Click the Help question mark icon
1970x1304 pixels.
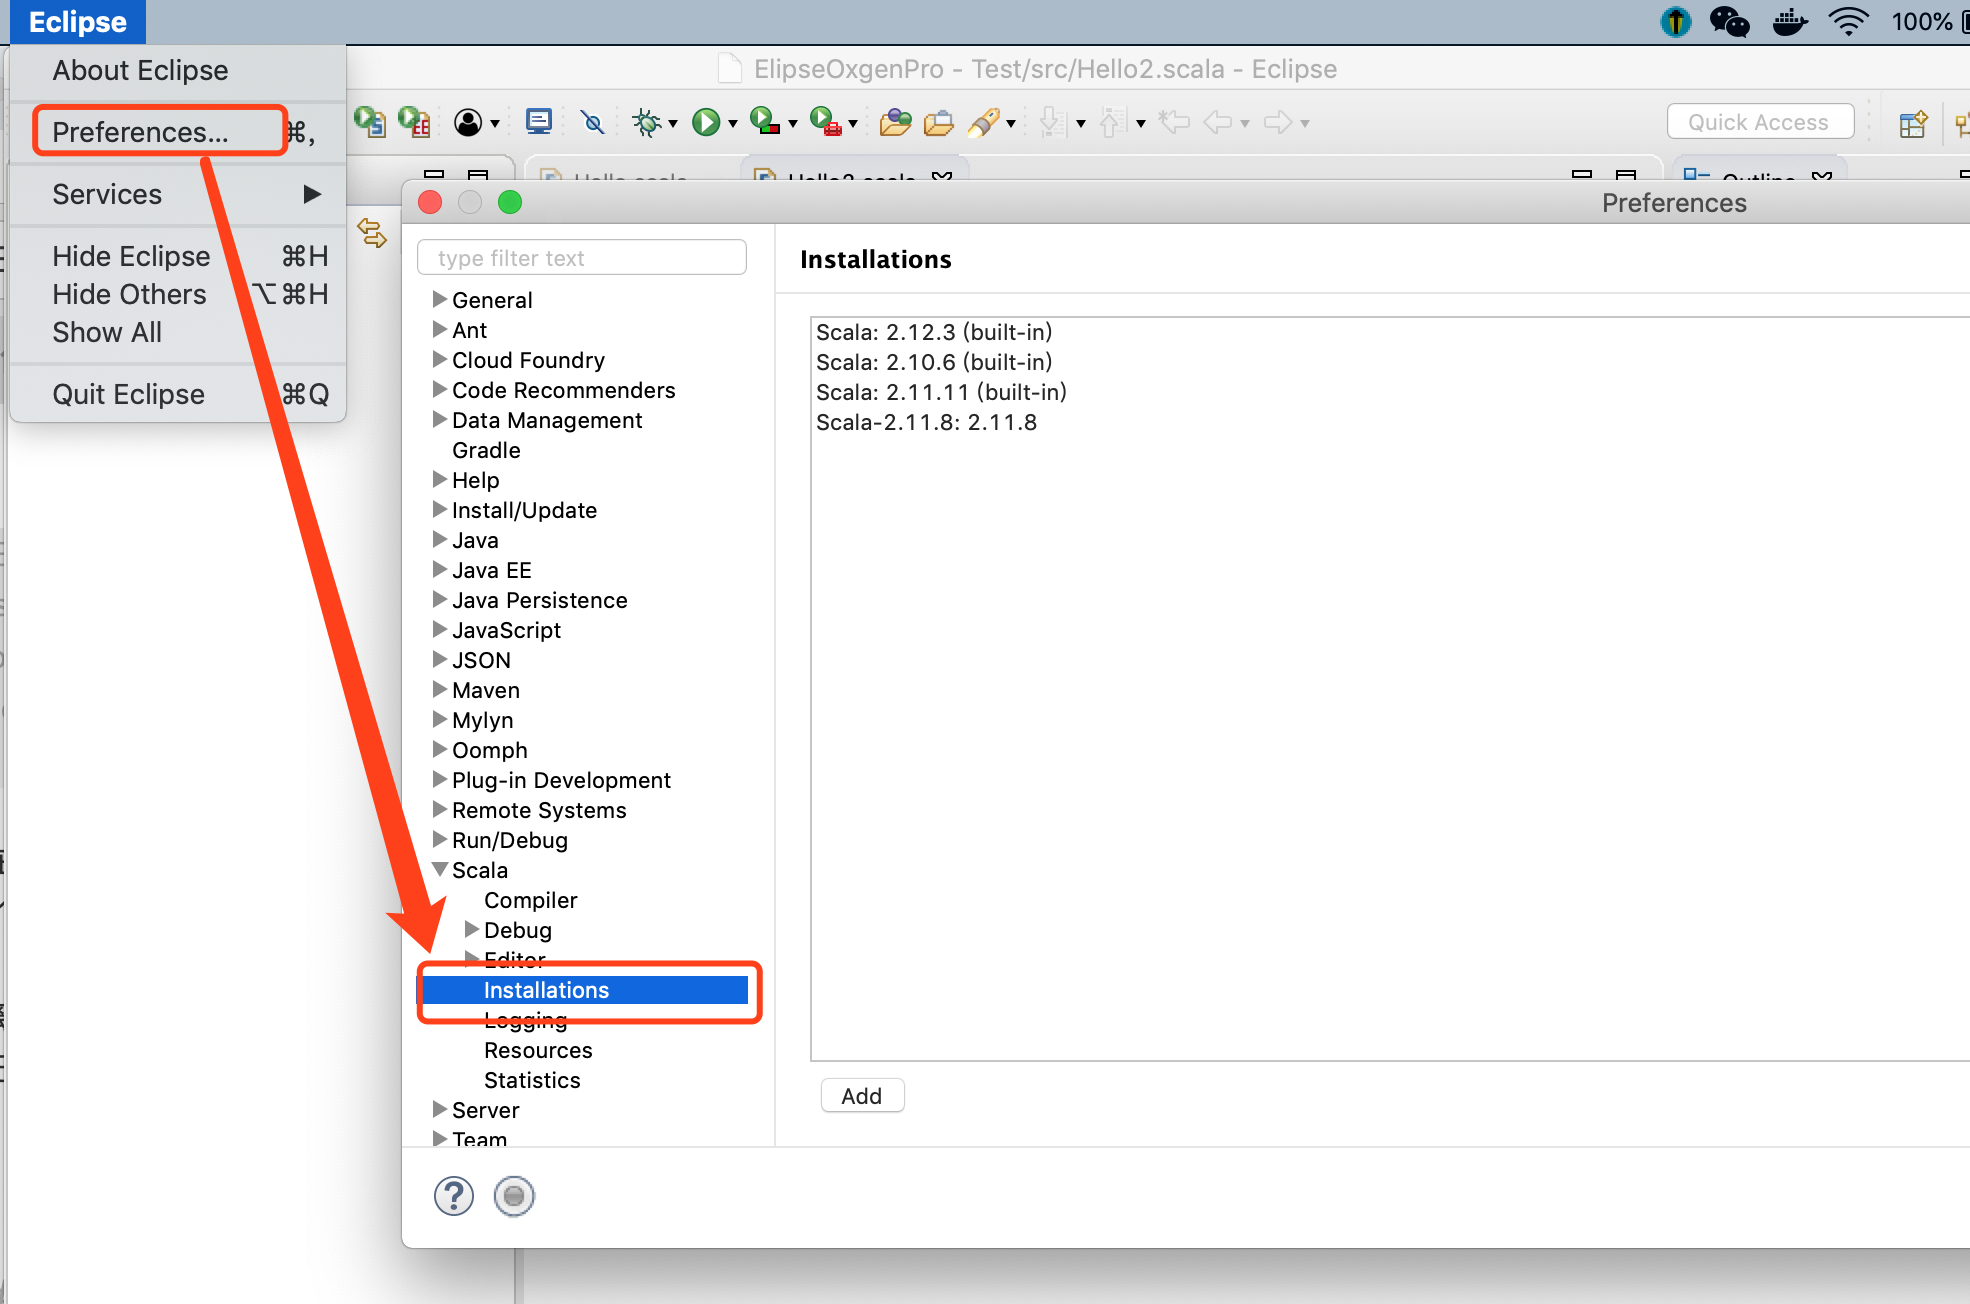point(453,1195)
